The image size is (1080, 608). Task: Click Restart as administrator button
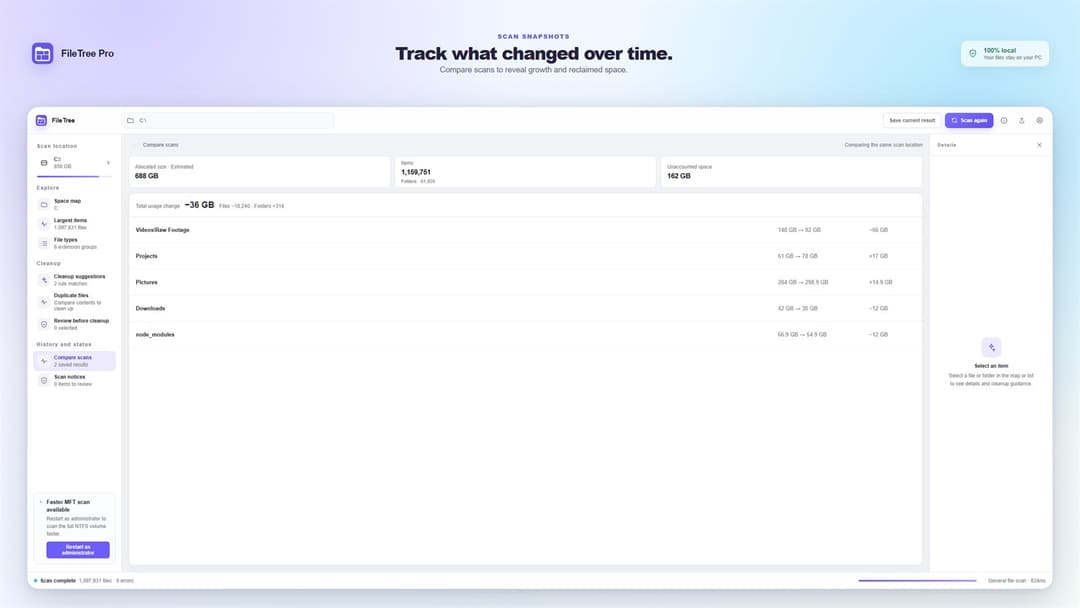[78, 549]
